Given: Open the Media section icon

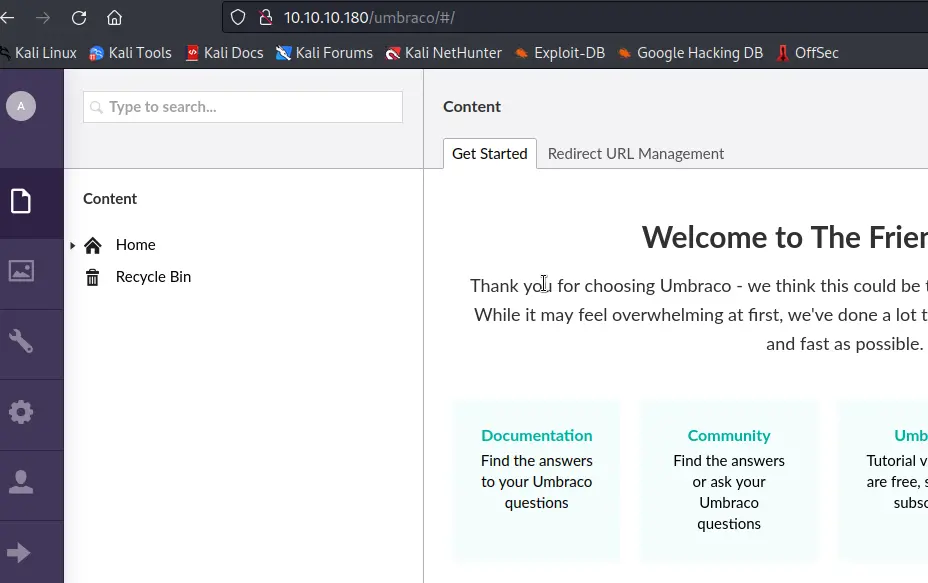Looking at the screenshot, I should (x=21, y=271).
